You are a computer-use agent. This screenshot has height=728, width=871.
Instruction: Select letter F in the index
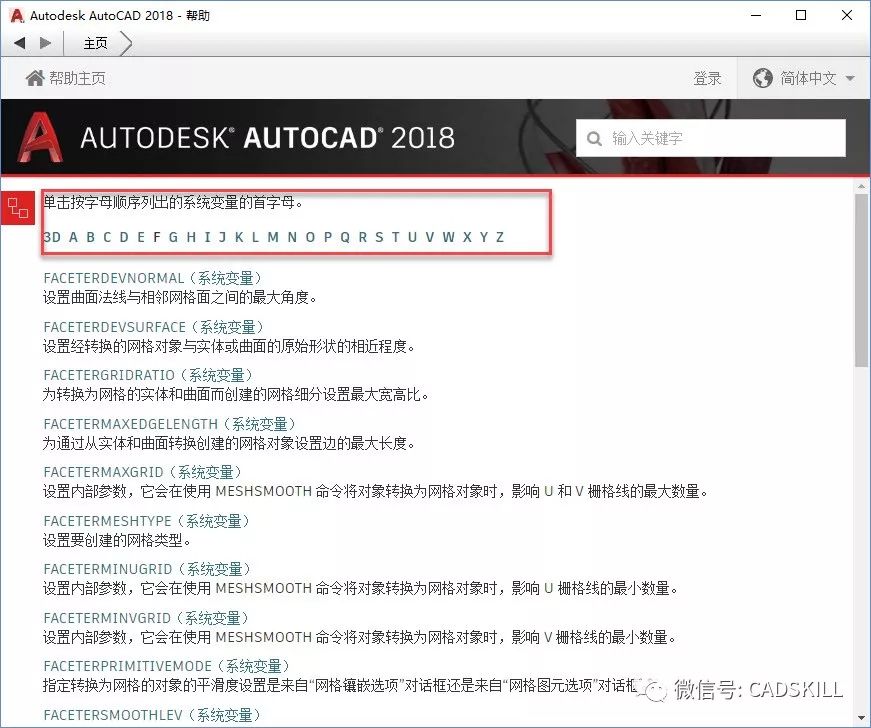pos(157,237)
